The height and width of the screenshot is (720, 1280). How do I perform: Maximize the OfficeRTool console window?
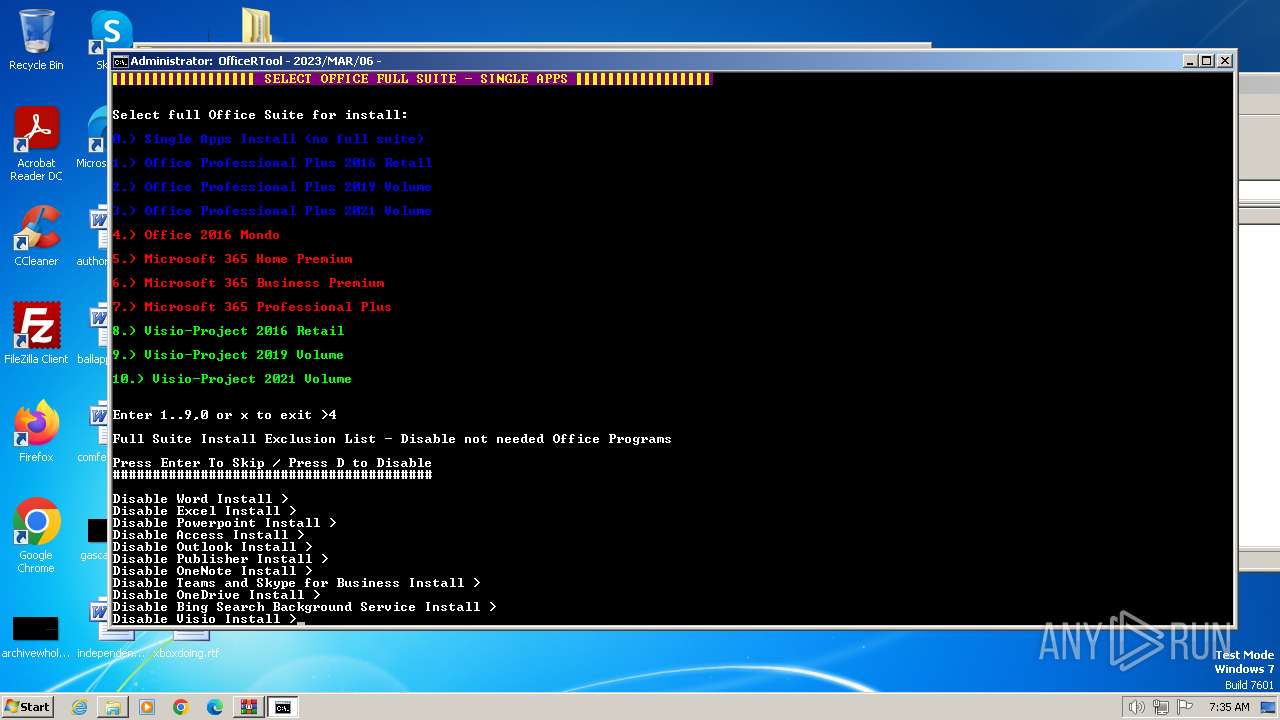pos(1207,61)
